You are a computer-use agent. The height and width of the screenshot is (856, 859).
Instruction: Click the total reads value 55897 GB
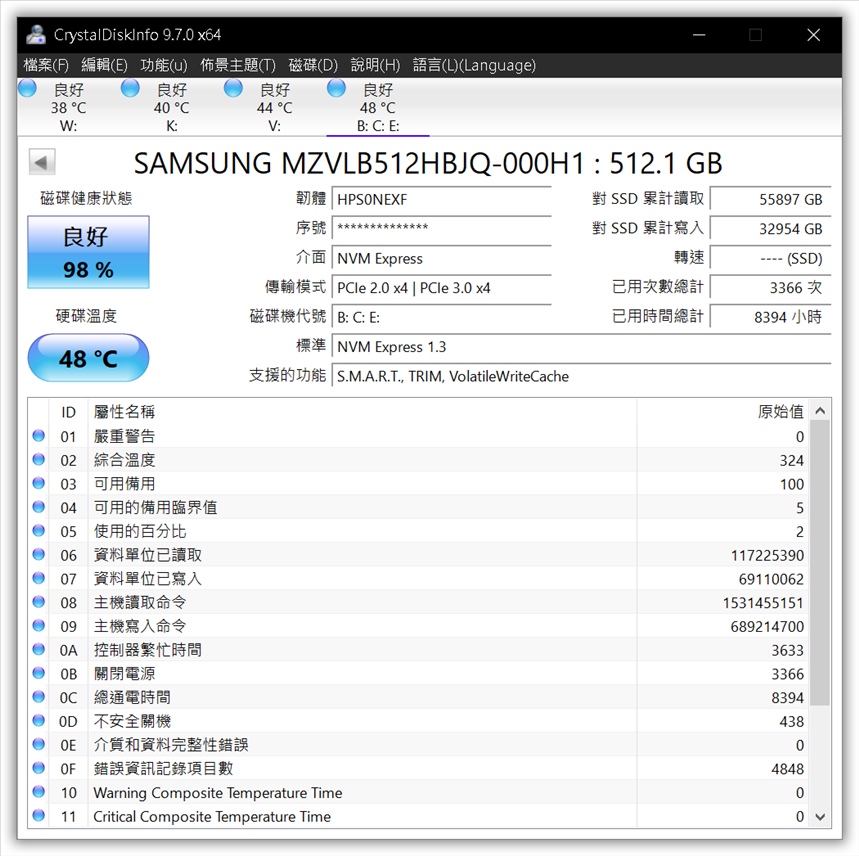click(770, 199)
